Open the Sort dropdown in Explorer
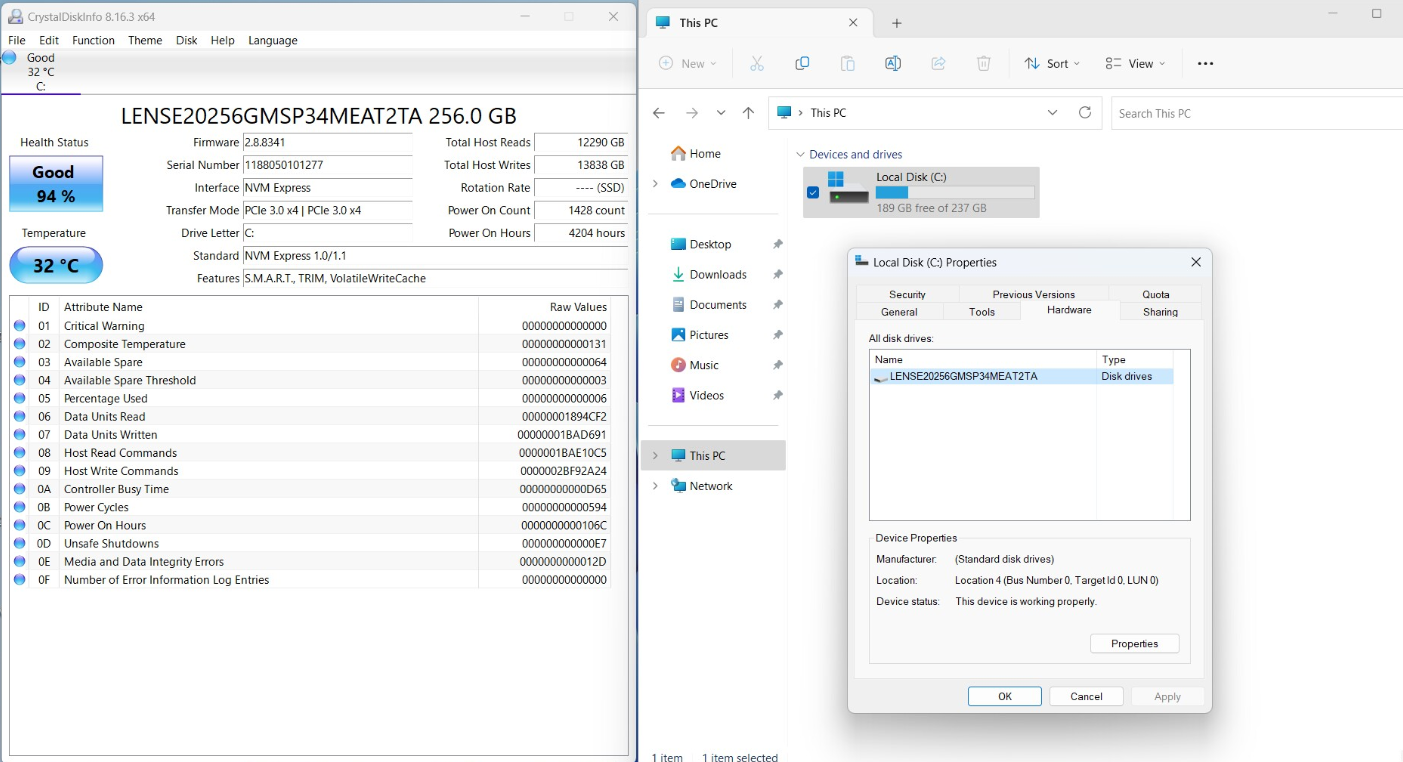Image resolution: width=1403 pixels, height=762 pixels. (1051, 63)
